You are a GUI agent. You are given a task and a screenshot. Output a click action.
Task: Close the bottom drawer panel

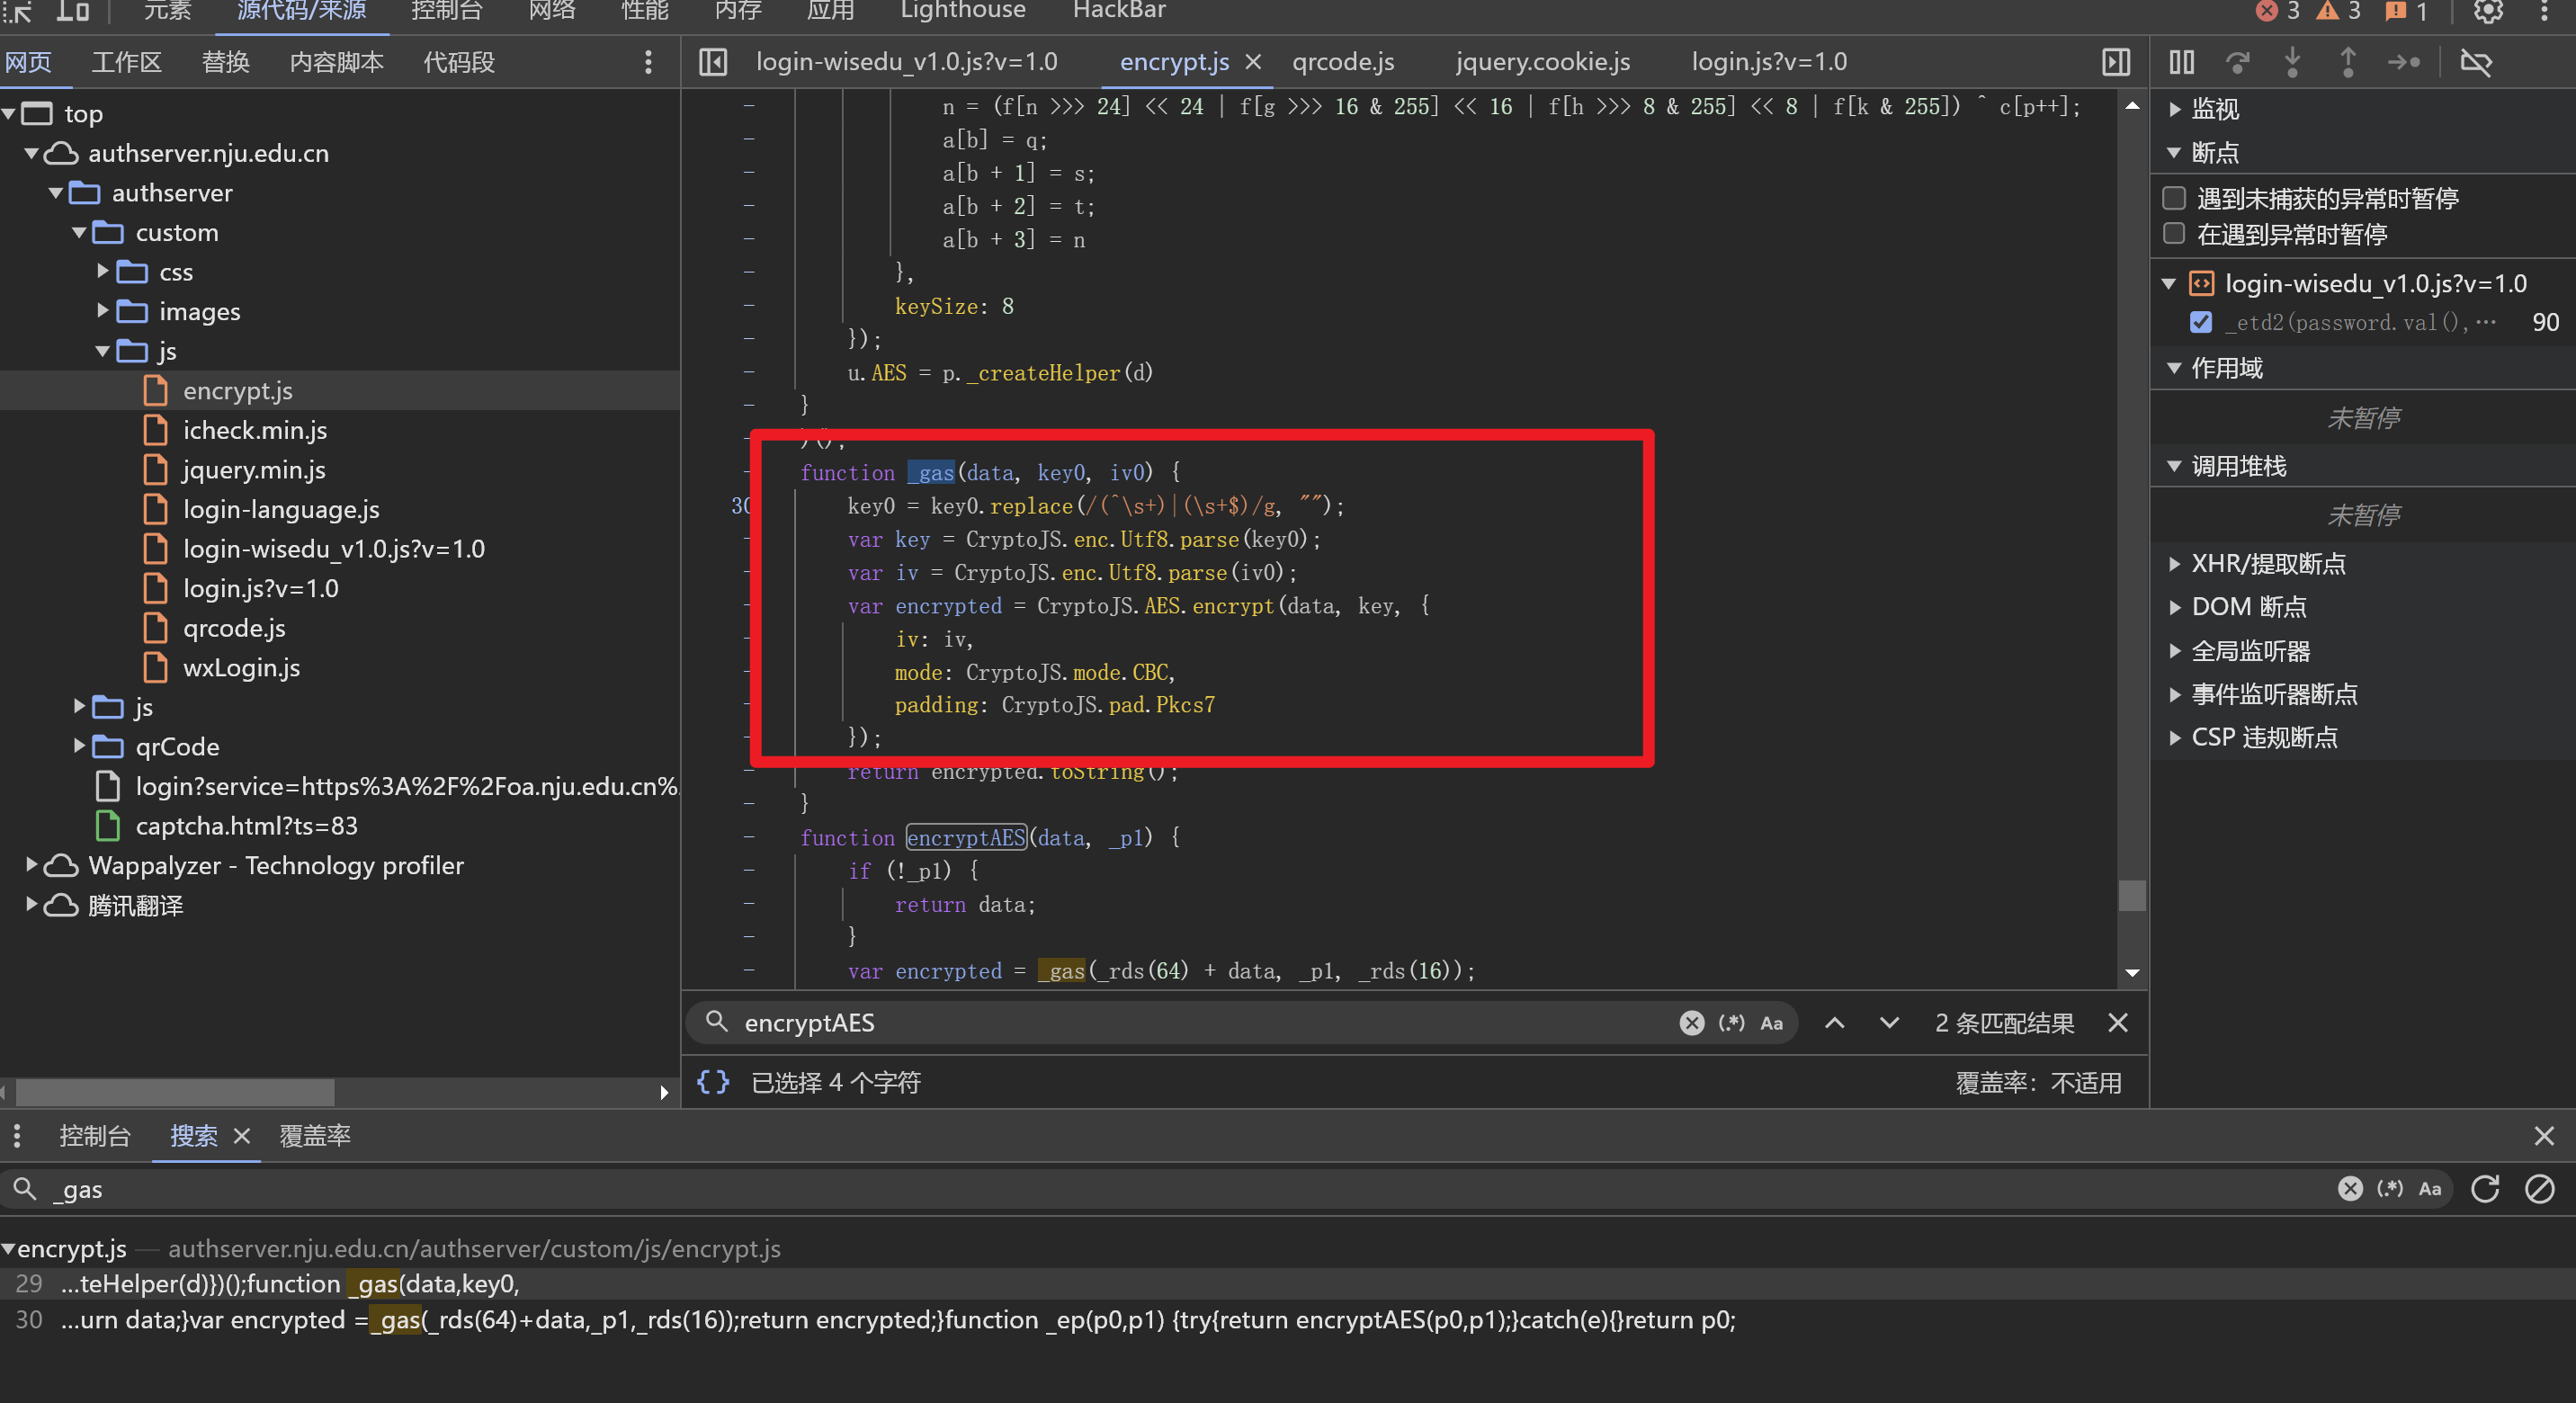coord(2545,1135)
